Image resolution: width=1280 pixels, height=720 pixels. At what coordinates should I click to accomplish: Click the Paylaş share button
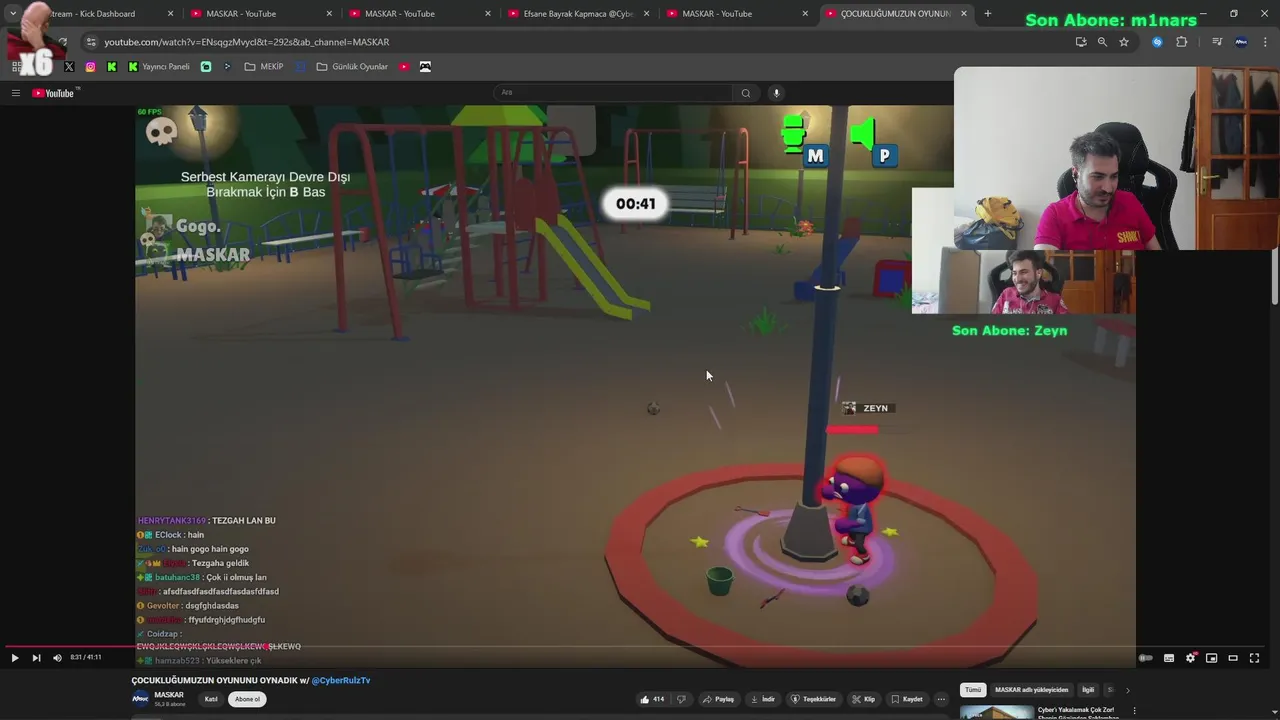pyautogui.click(x=718, y=699)
